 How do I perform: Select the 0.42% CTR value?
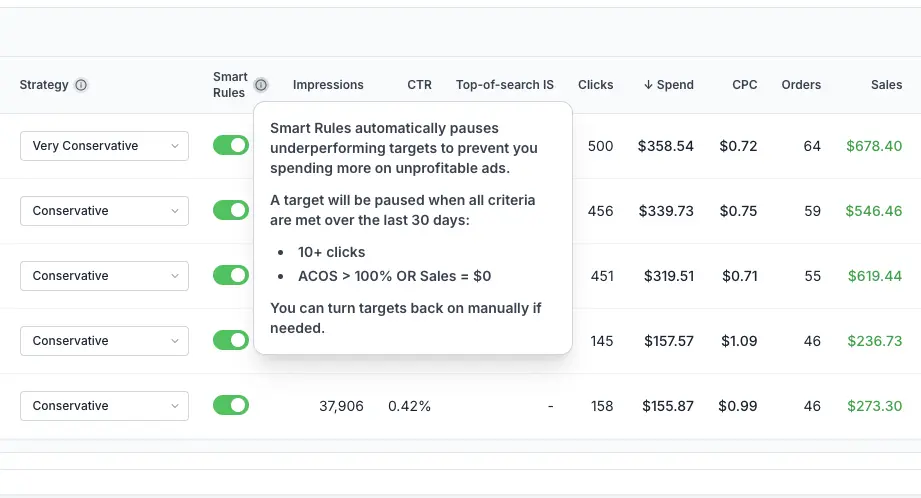point(409,406)
